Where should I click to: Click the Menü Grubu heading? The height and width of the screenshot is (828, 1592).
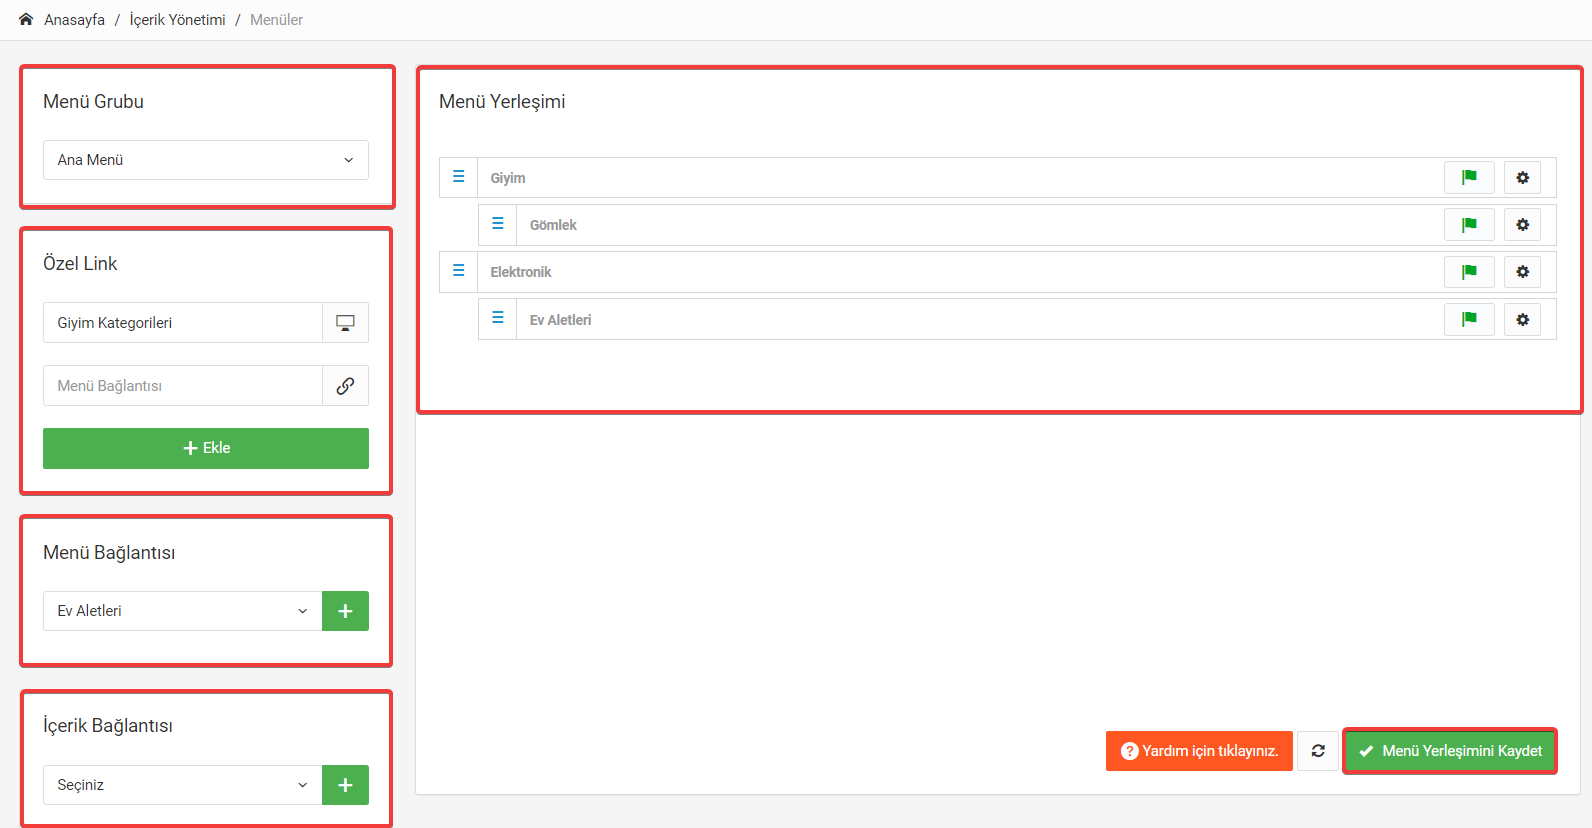[x=93, y=102]
